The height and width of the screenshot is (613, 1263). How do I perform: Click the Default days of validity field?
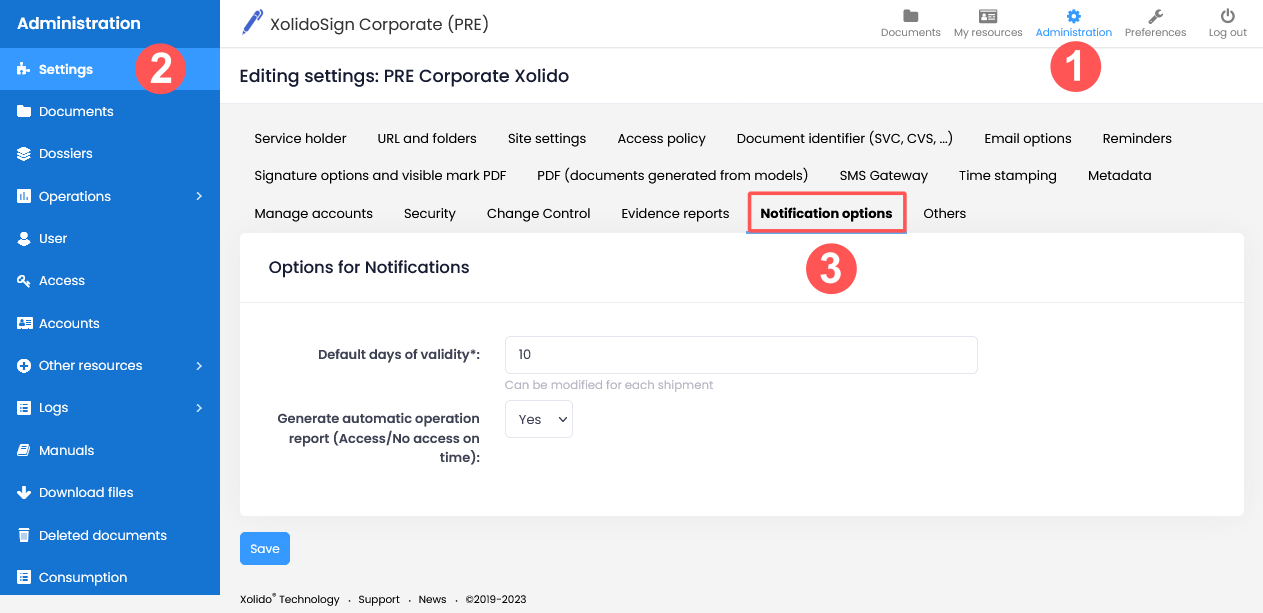[741, 355]
